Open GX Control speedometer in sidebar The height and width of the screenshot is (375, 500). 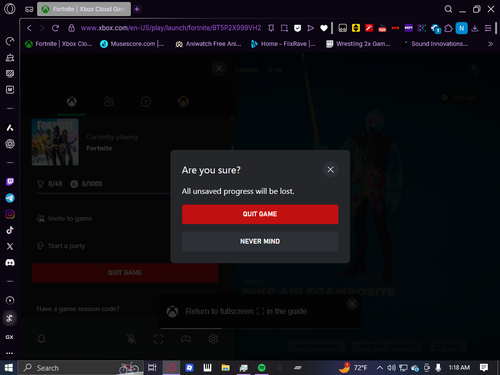point(10,41)
